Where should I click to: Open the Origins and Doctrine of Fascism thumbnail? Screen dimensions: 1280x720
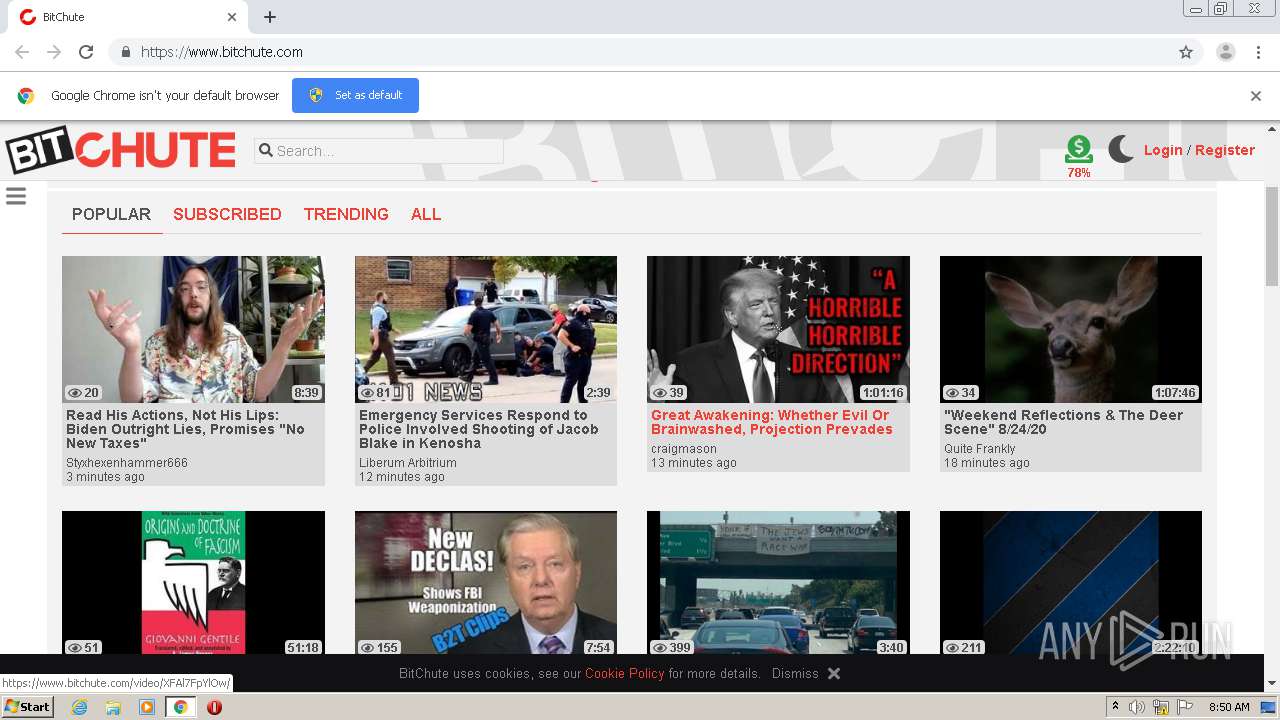tap(193, 584)
